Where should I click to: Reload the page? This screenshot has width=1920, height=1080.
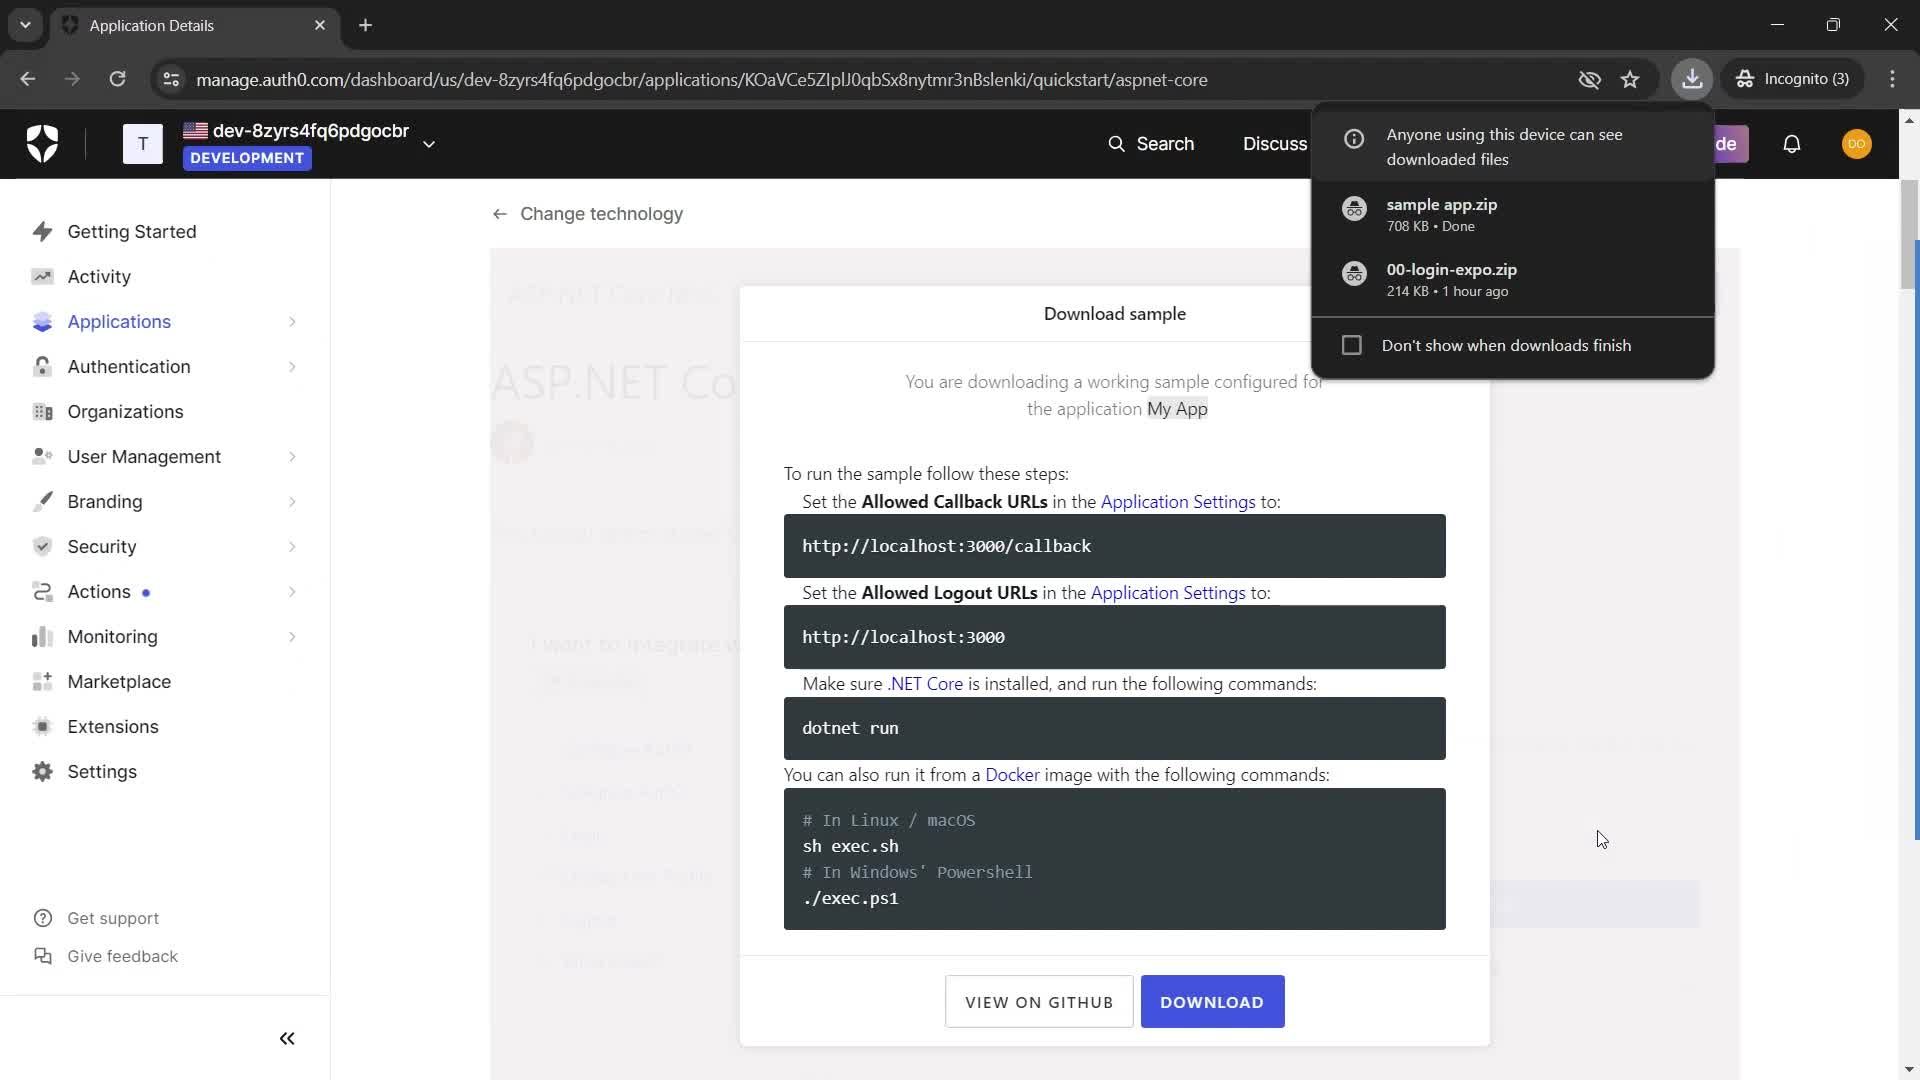117,79
